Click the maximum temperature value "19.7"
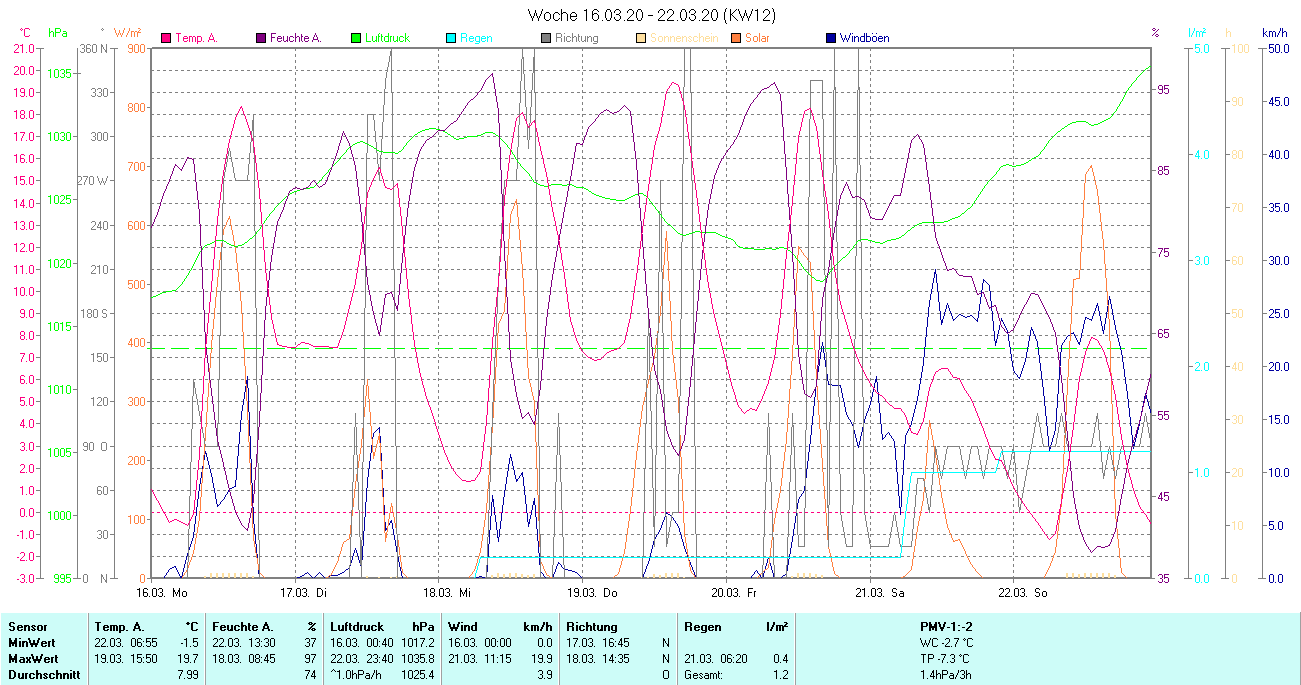 pyautogui.click(x=190, y=659)
